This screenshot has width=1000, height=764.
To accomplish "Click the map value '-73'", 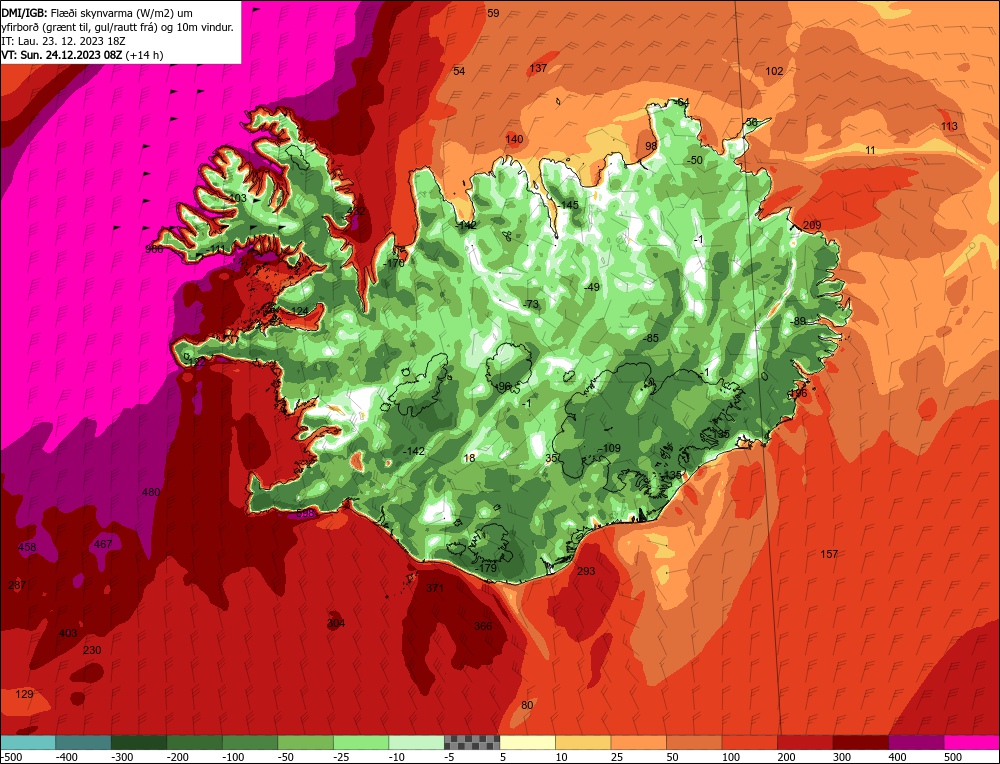I will 531,305.
